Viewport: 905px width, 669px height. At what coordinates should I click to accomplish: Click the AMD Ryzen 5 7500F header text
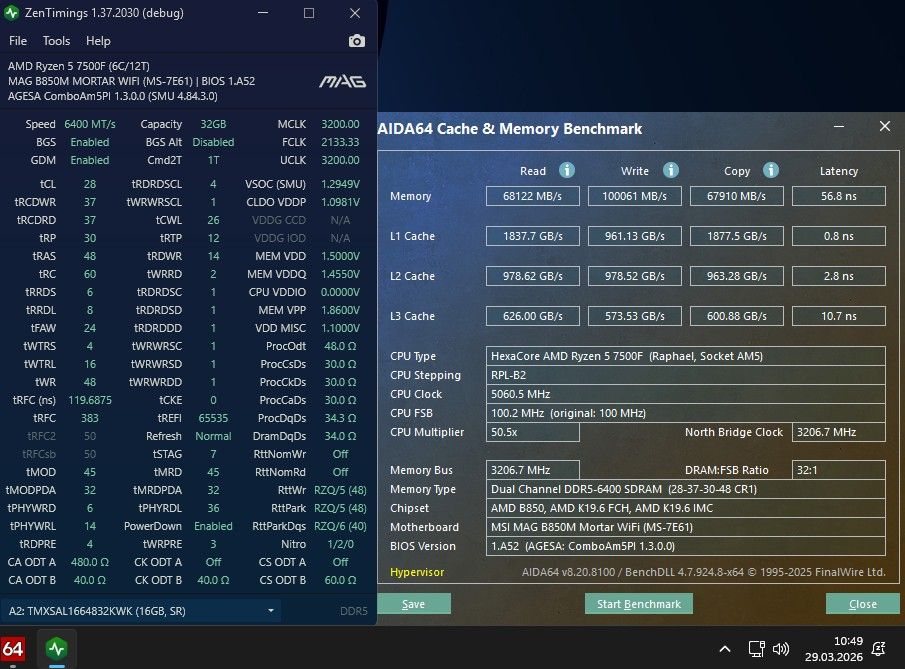78,66
